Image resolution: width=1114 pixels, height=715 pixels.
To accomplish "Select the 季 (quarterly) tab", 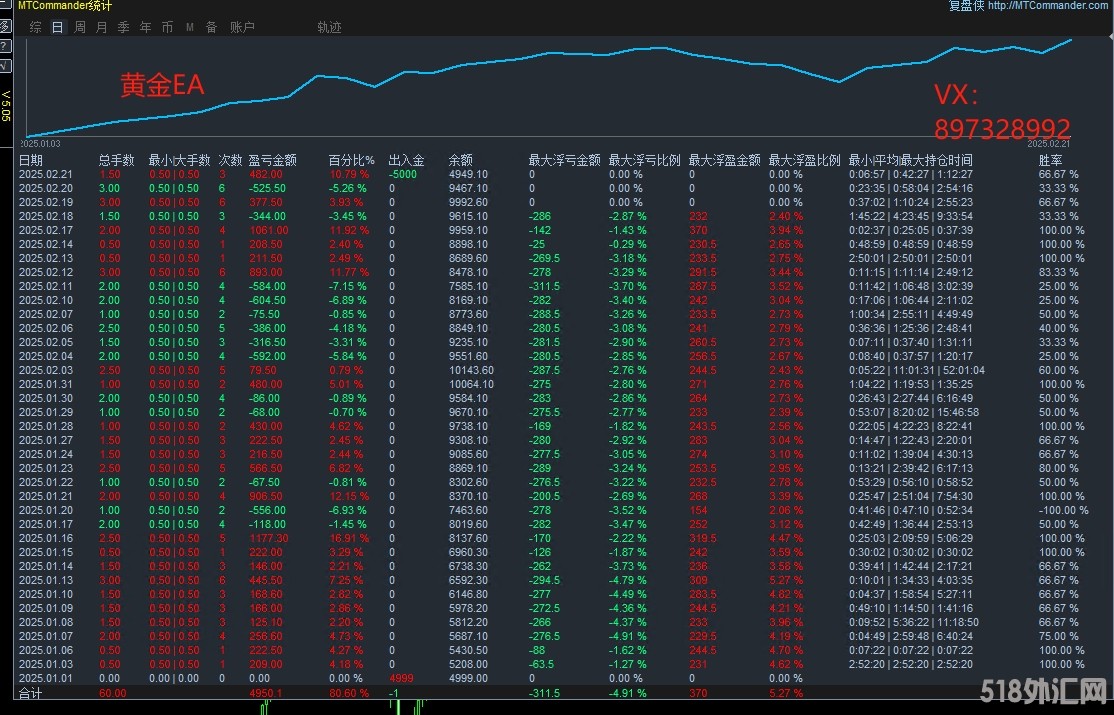I will tap(123, 27).
